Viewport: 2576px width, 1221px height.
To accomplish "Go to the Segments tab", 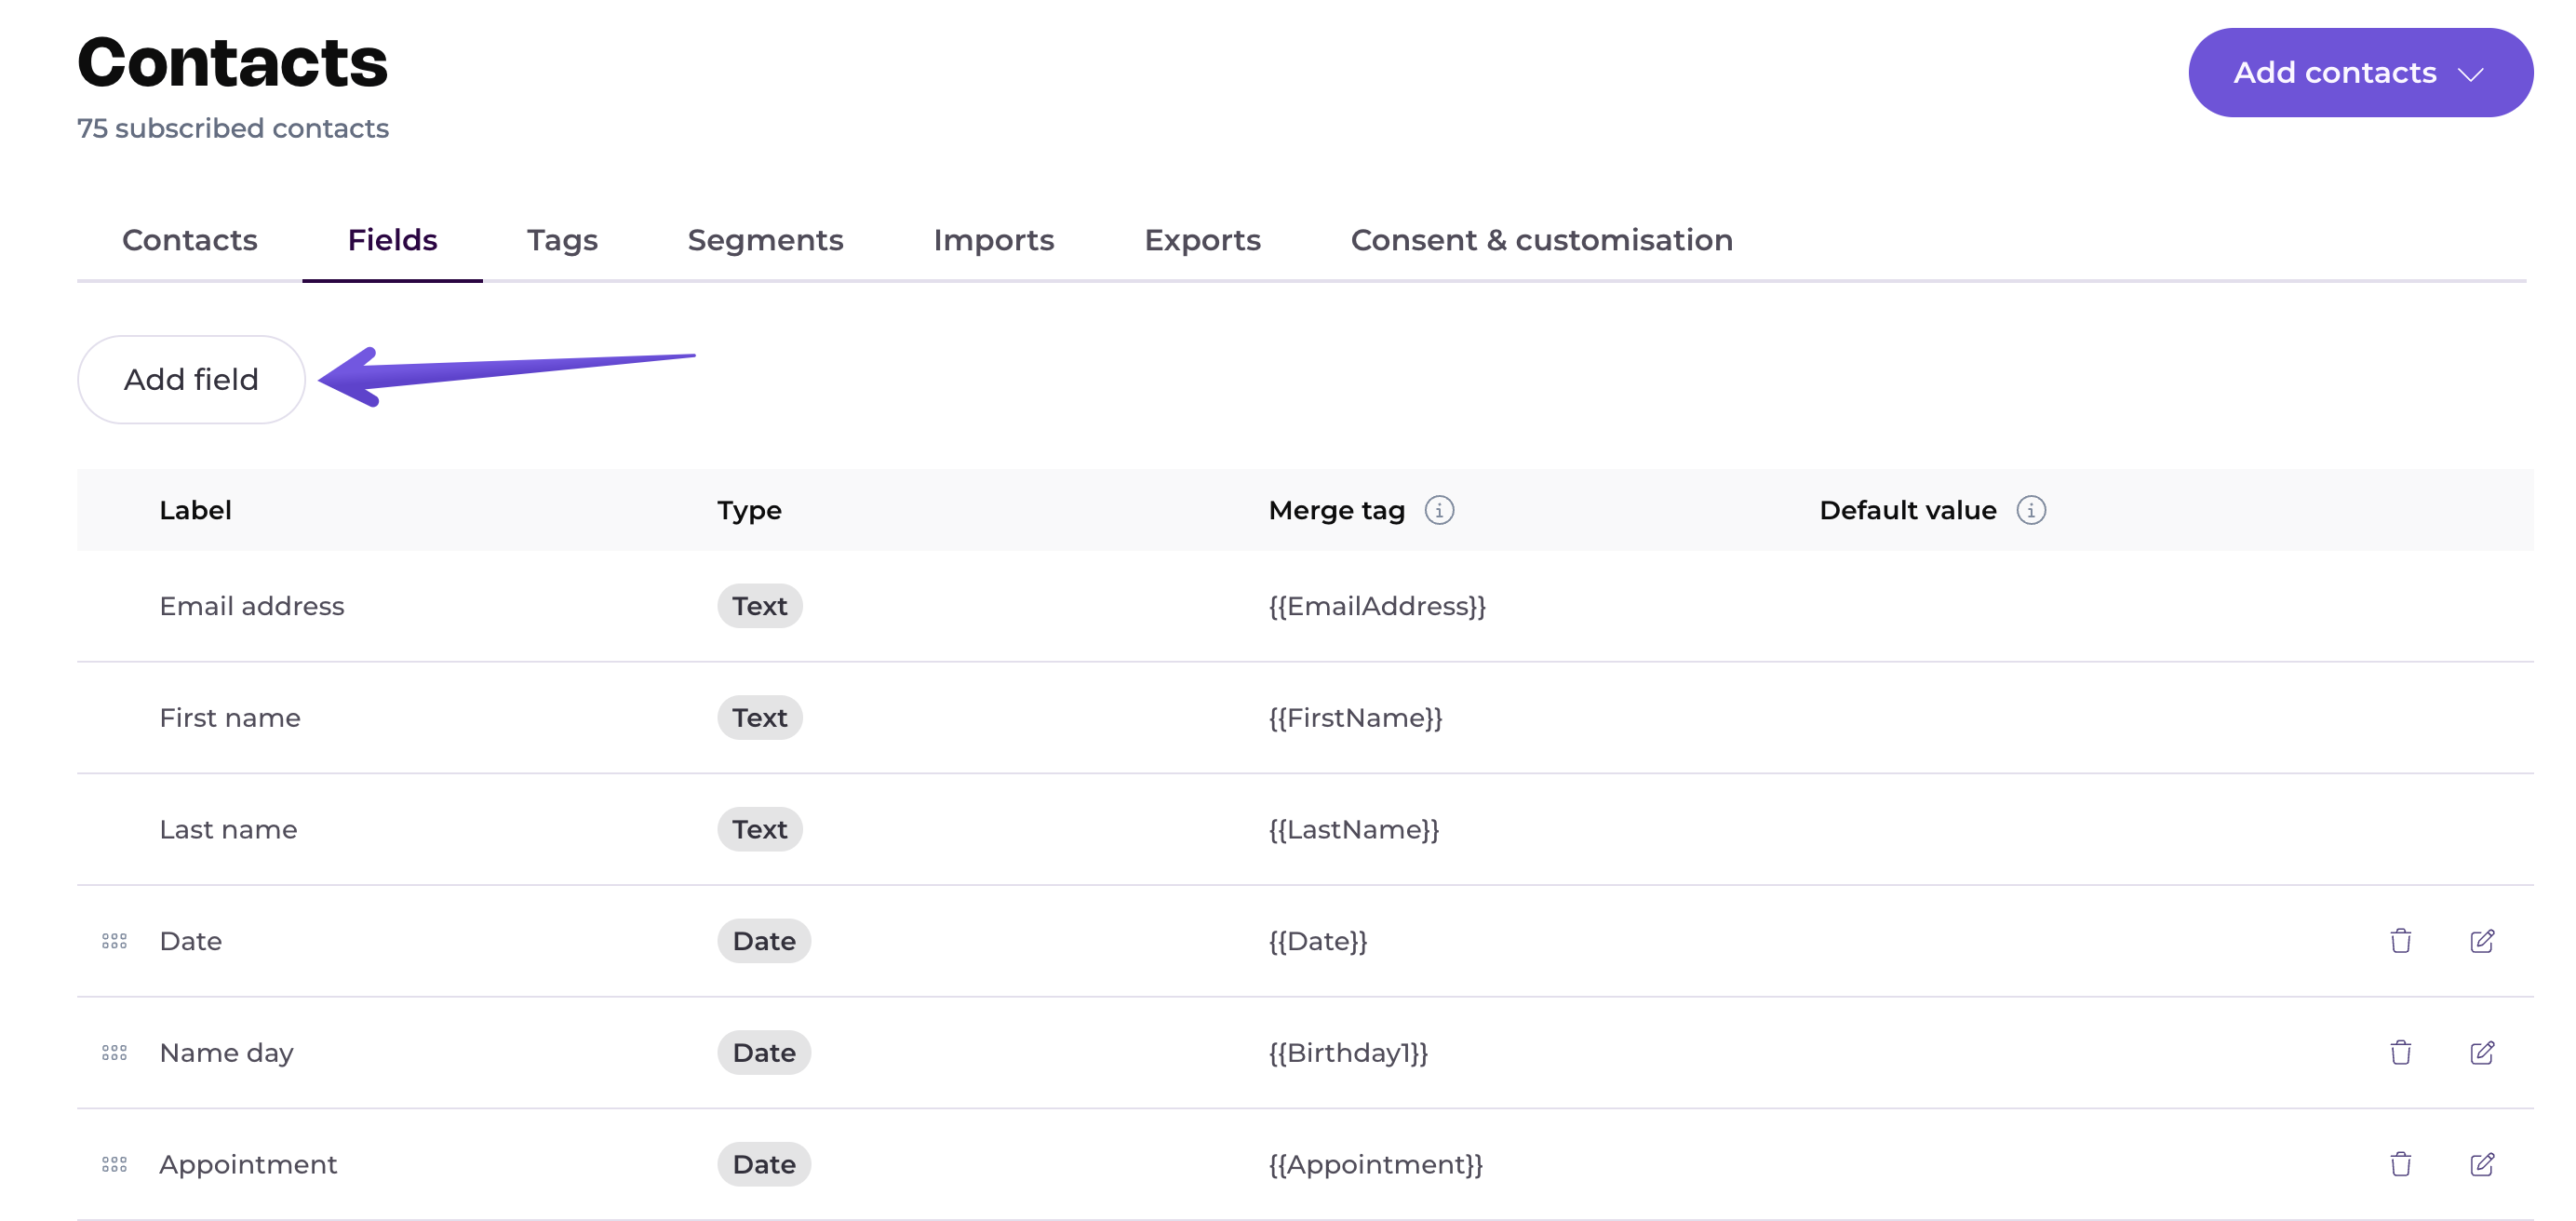I will 765,240.
